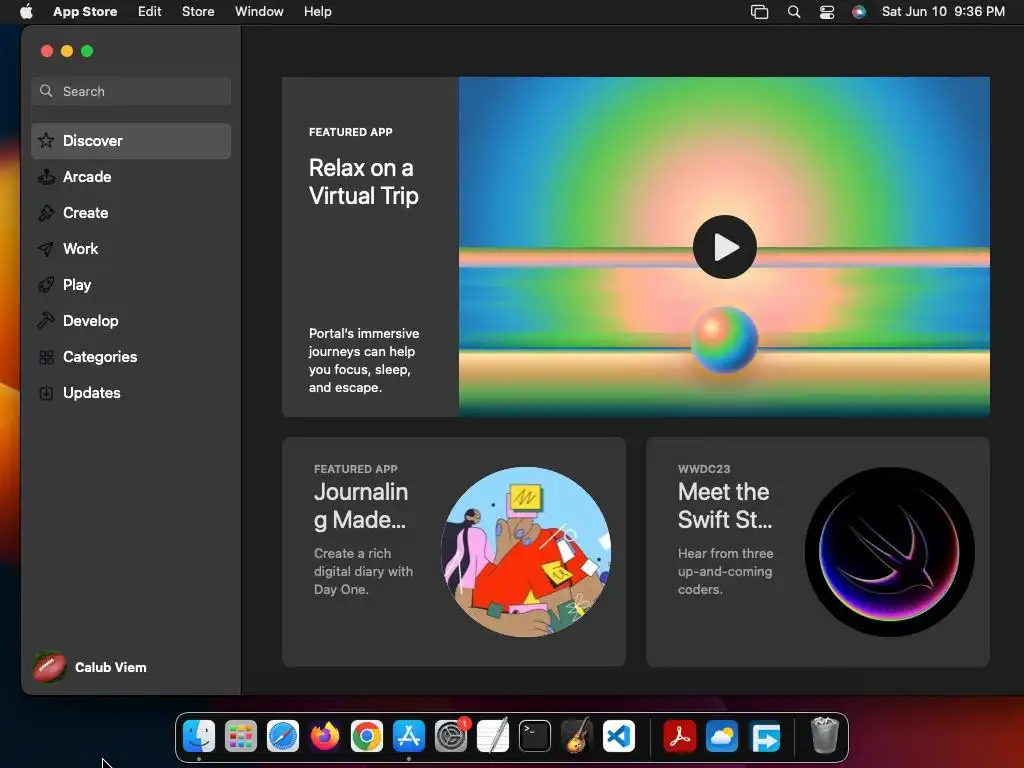This screenshot has height=768, width=1024.
Task: Click the WWDC23 Swift logo artwork
Action: [889, 552]
